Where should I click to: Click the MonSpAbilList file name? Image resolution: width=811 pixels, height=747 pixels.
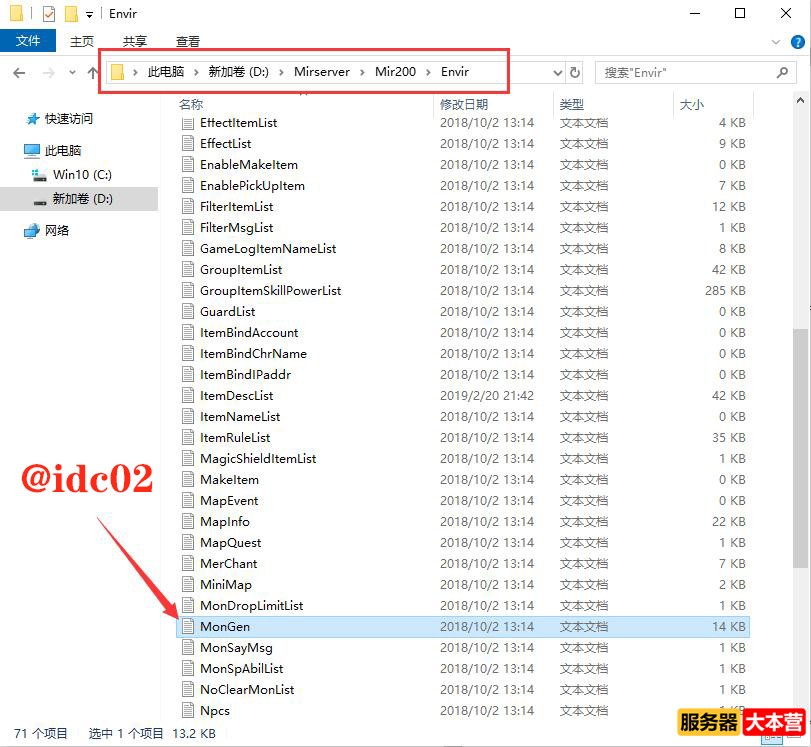pos(242,668)
